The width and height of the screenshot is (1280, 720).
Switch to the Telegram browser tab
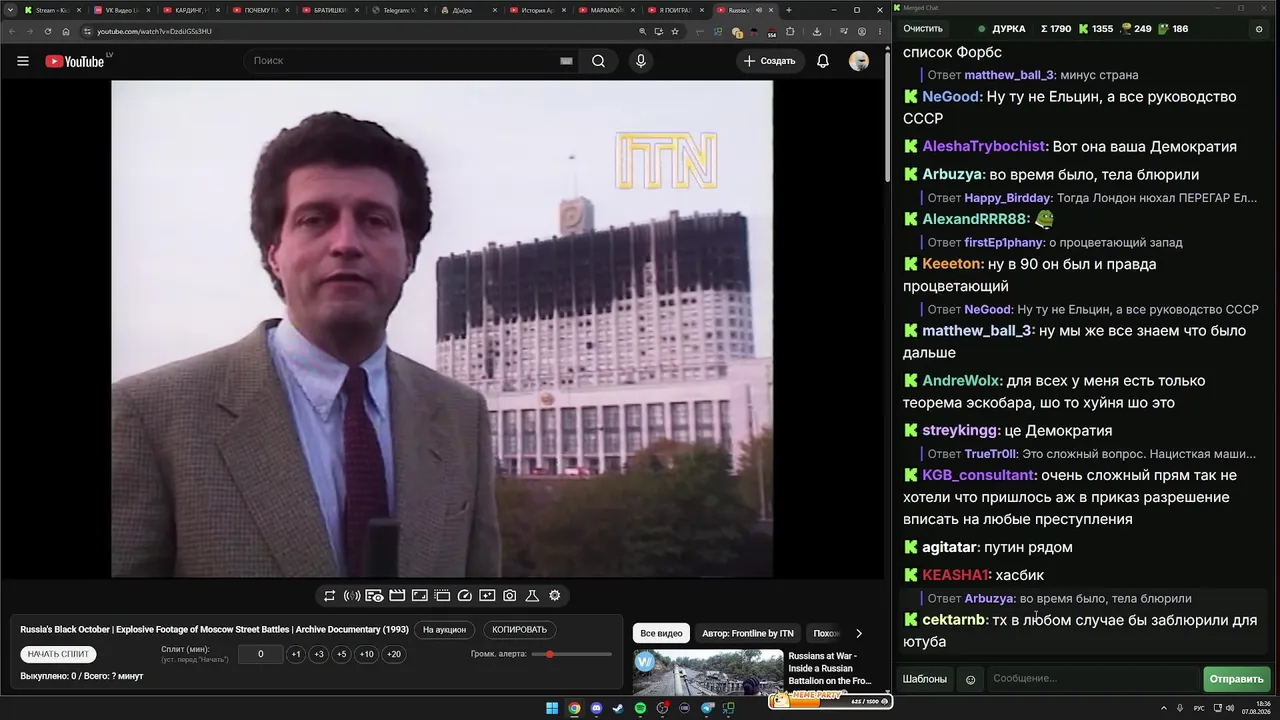pos(400,10)
